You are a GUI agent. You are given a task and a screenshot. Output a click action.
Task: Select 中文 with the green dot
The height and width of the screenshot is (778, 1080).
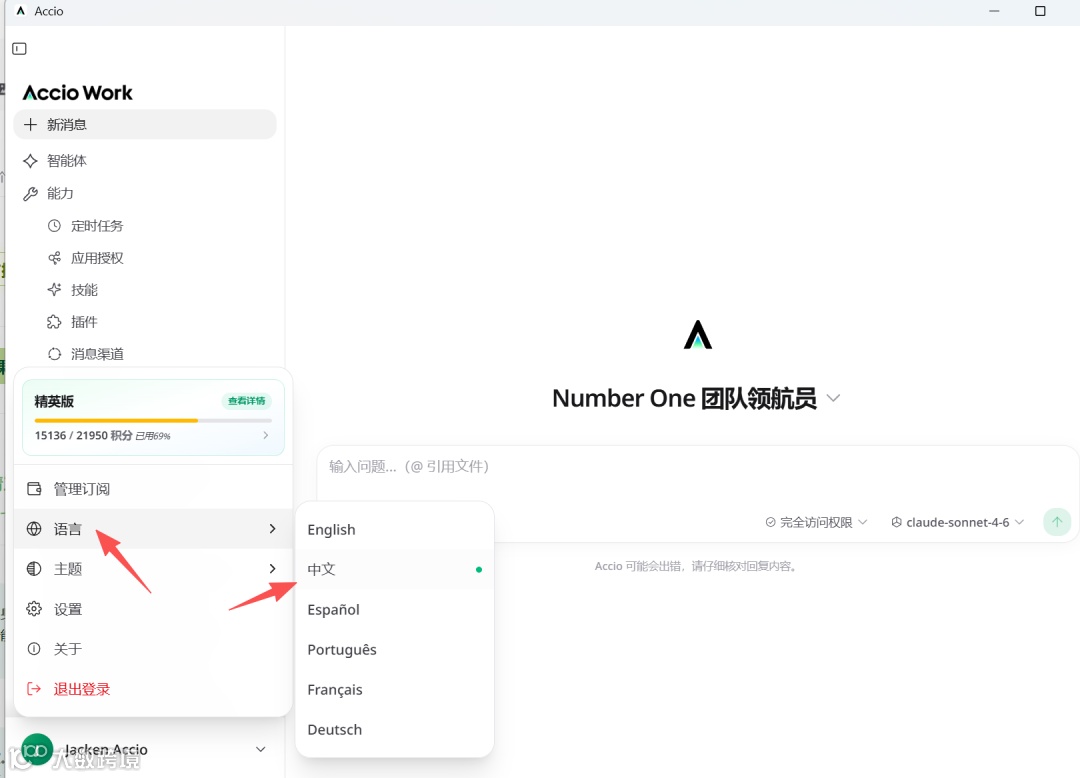click(395, 569)
